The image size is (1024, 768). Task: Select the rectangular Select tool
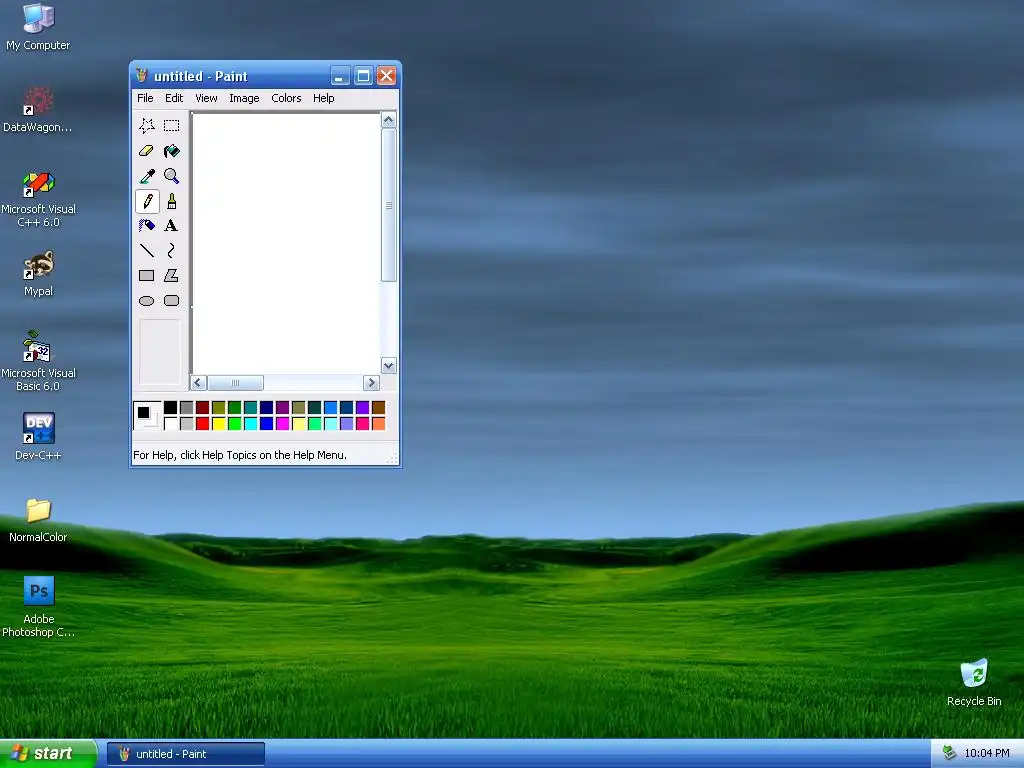172,125
